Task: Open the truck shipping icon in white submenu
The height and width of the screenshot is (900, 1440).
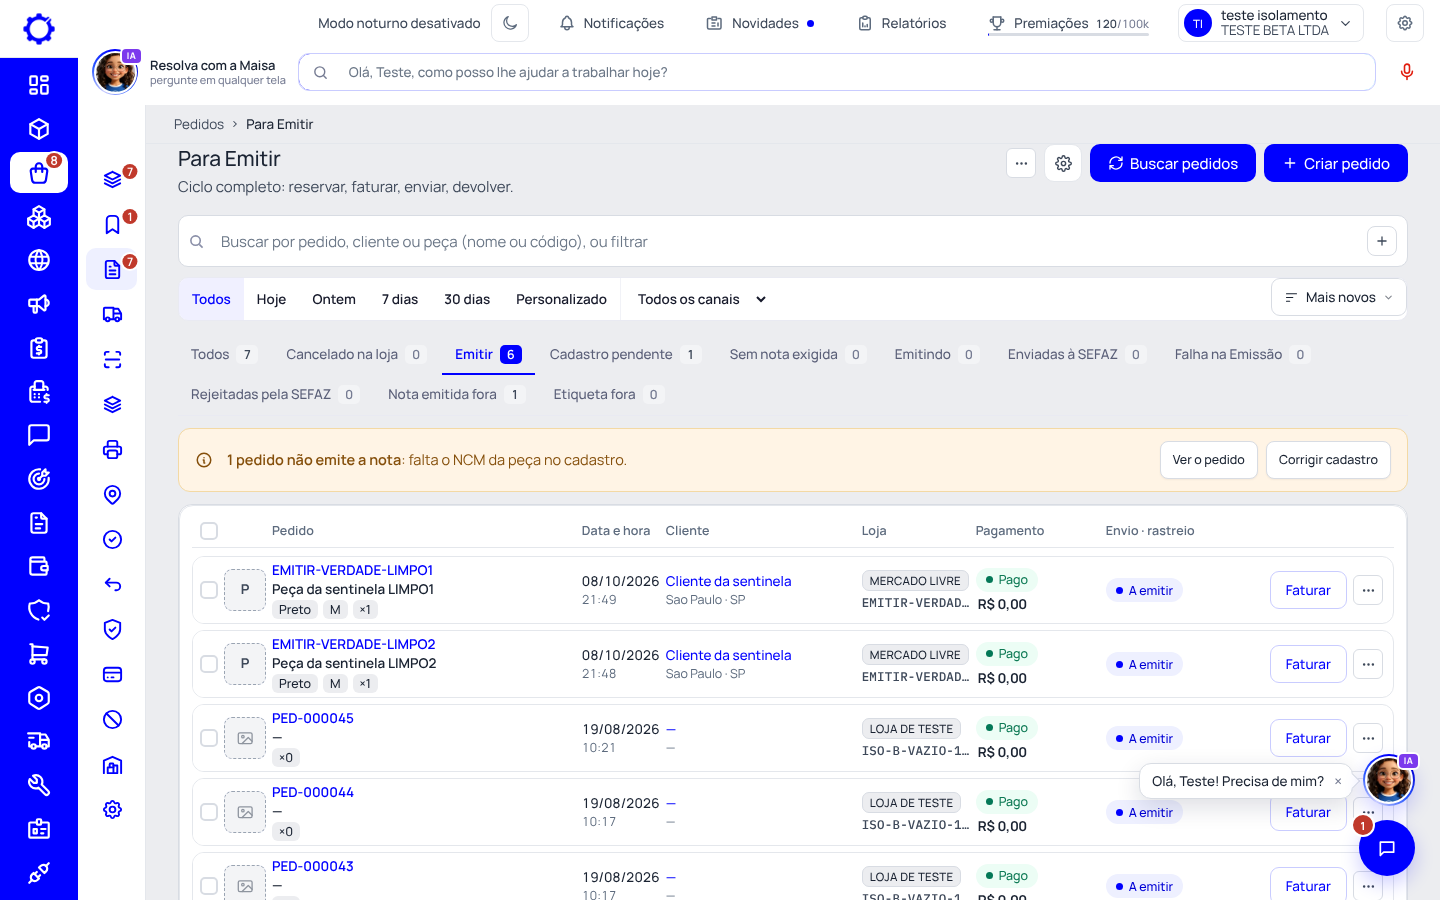Action: (x=113, y=315)
